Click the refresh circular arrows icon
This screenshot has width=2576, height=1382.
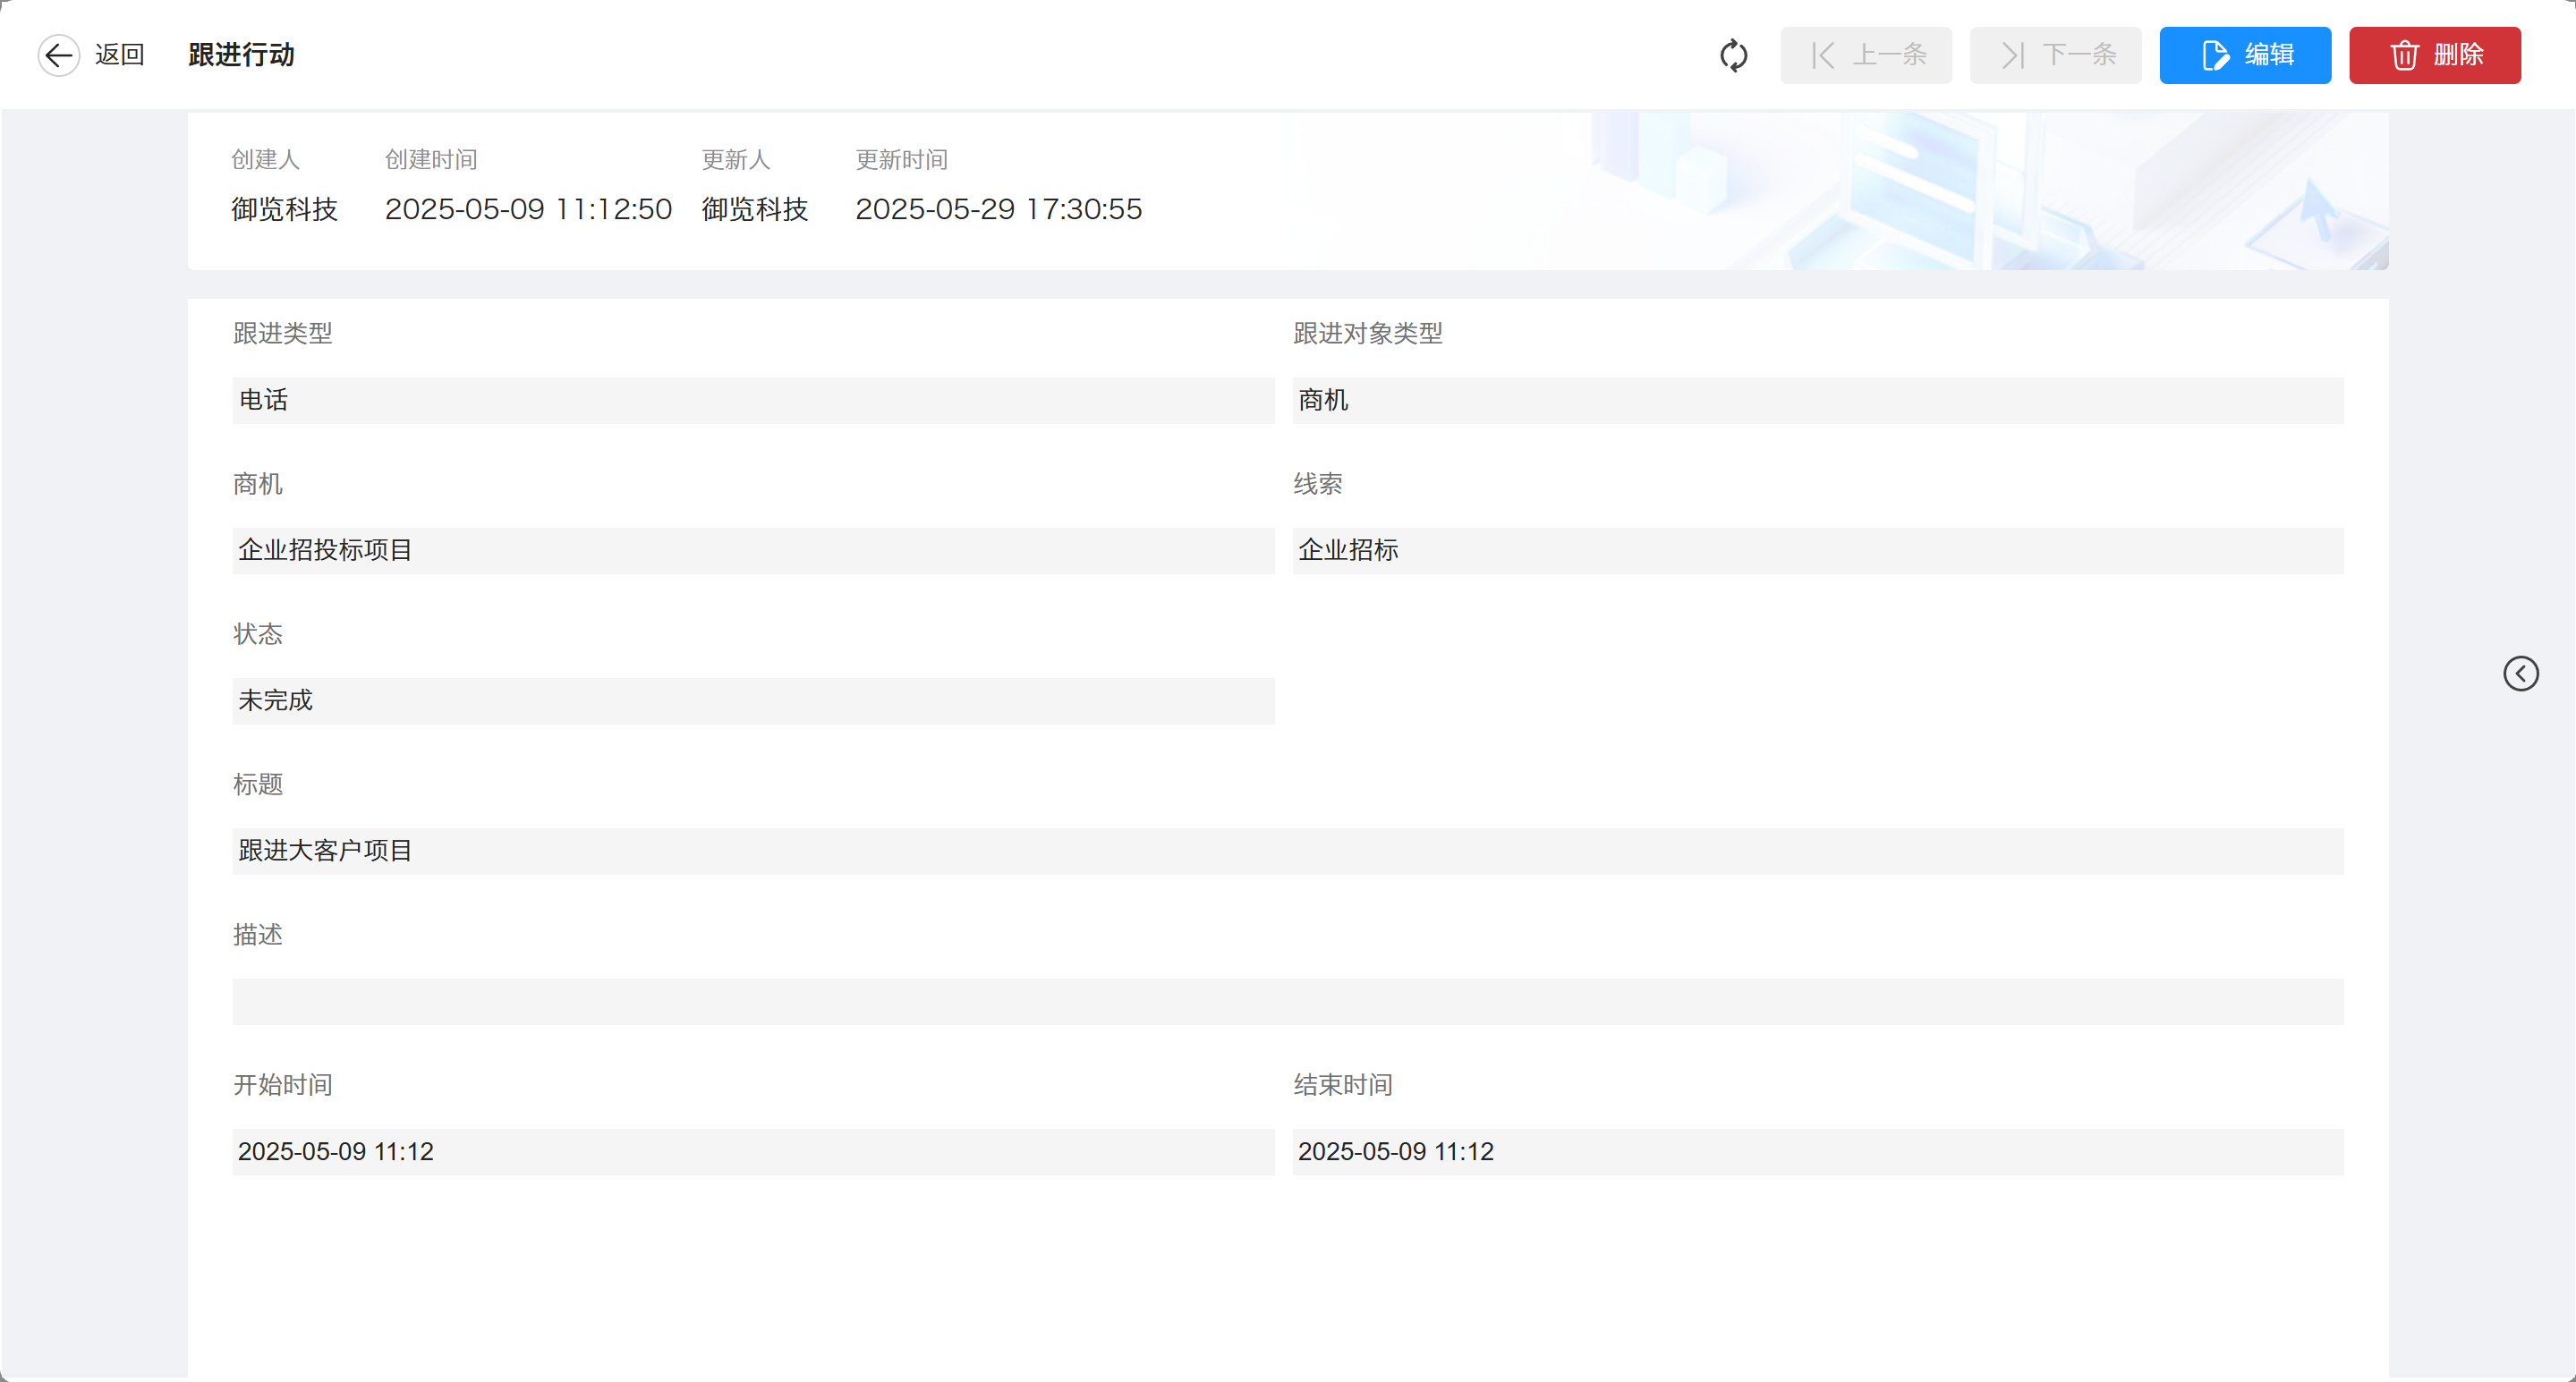coord(1734,55)
